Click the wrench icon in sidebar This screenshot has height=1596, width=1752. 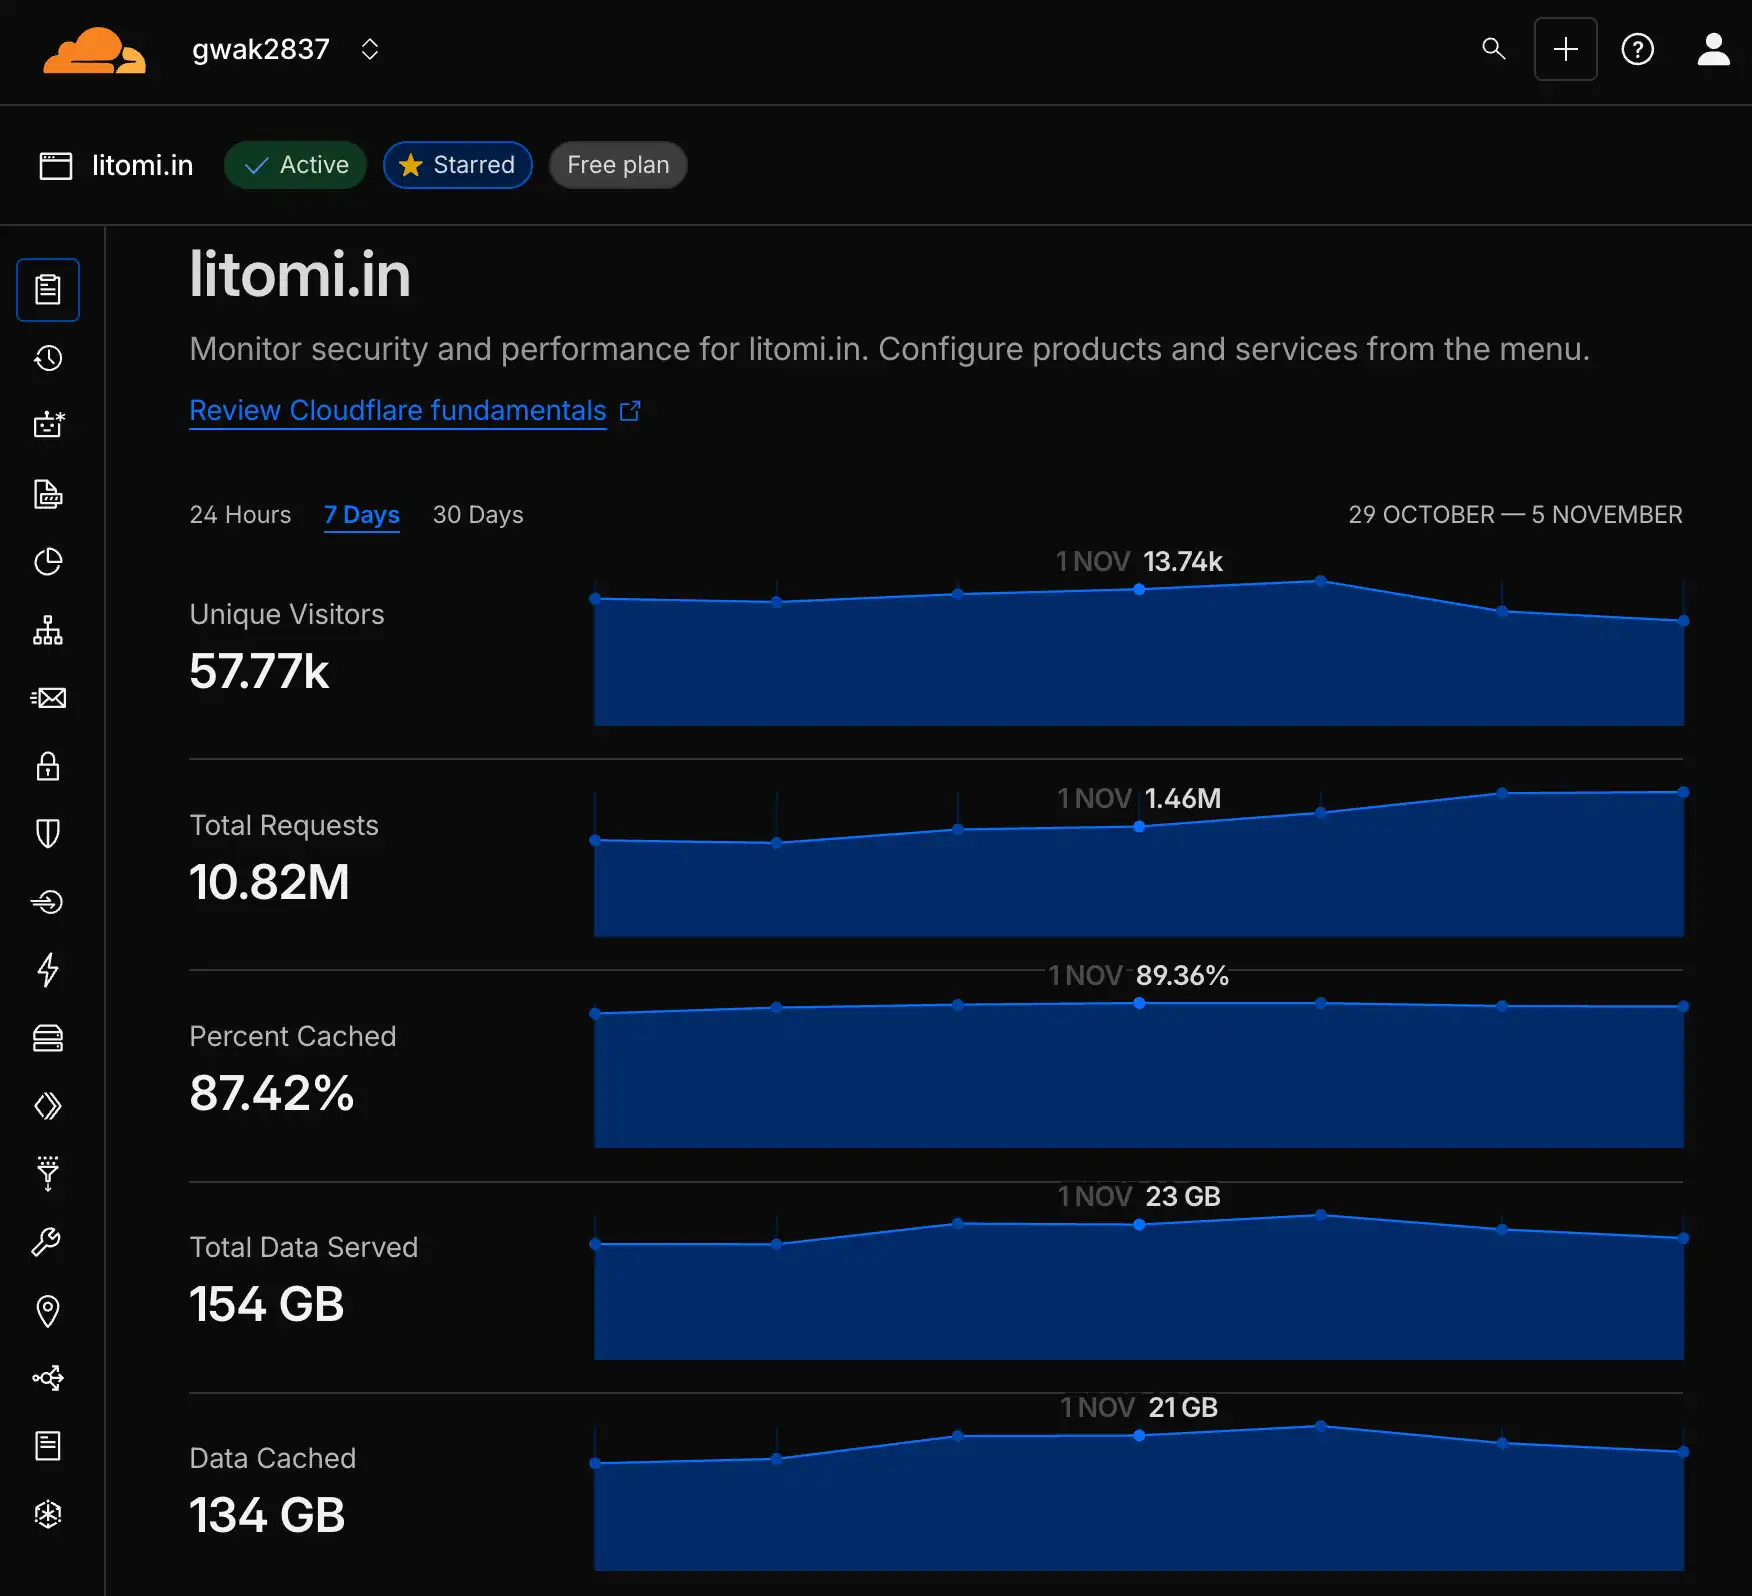(48, 1242)
